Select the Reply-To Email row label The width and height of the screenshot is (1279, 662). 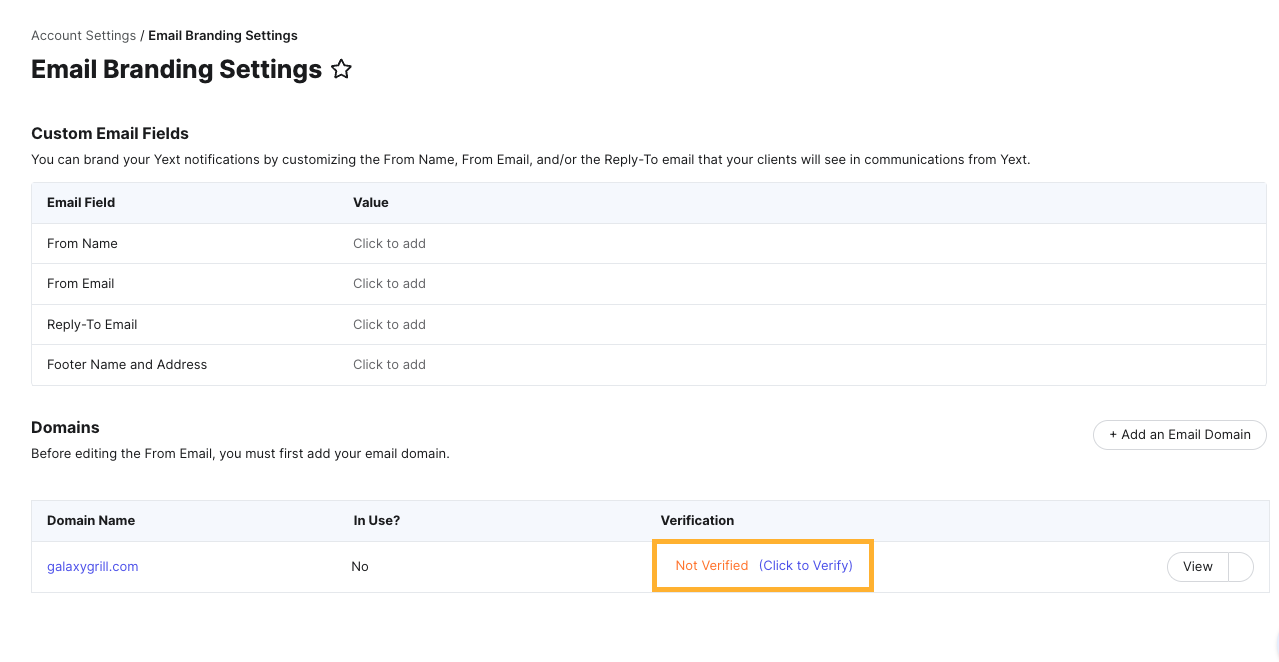[x=92, y=324]
